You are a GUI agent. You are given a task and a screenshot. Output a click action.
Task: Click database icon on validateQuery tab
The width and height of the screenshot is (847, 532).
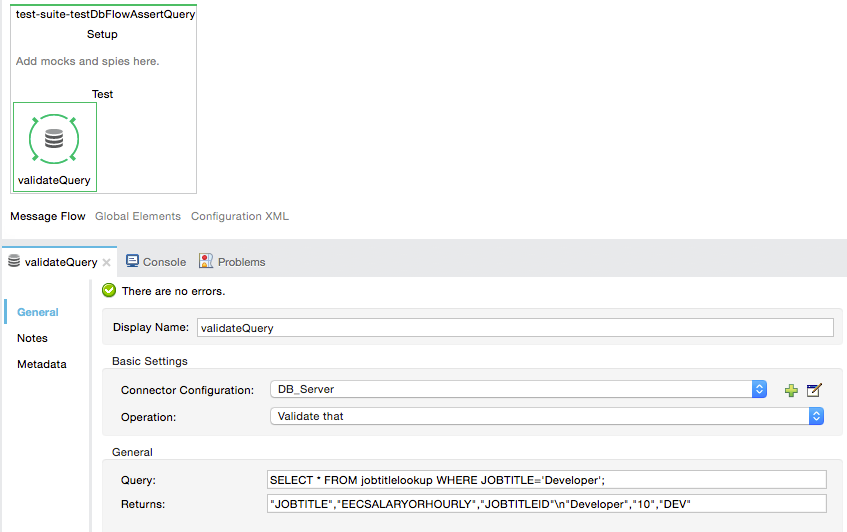coord(14,261)
